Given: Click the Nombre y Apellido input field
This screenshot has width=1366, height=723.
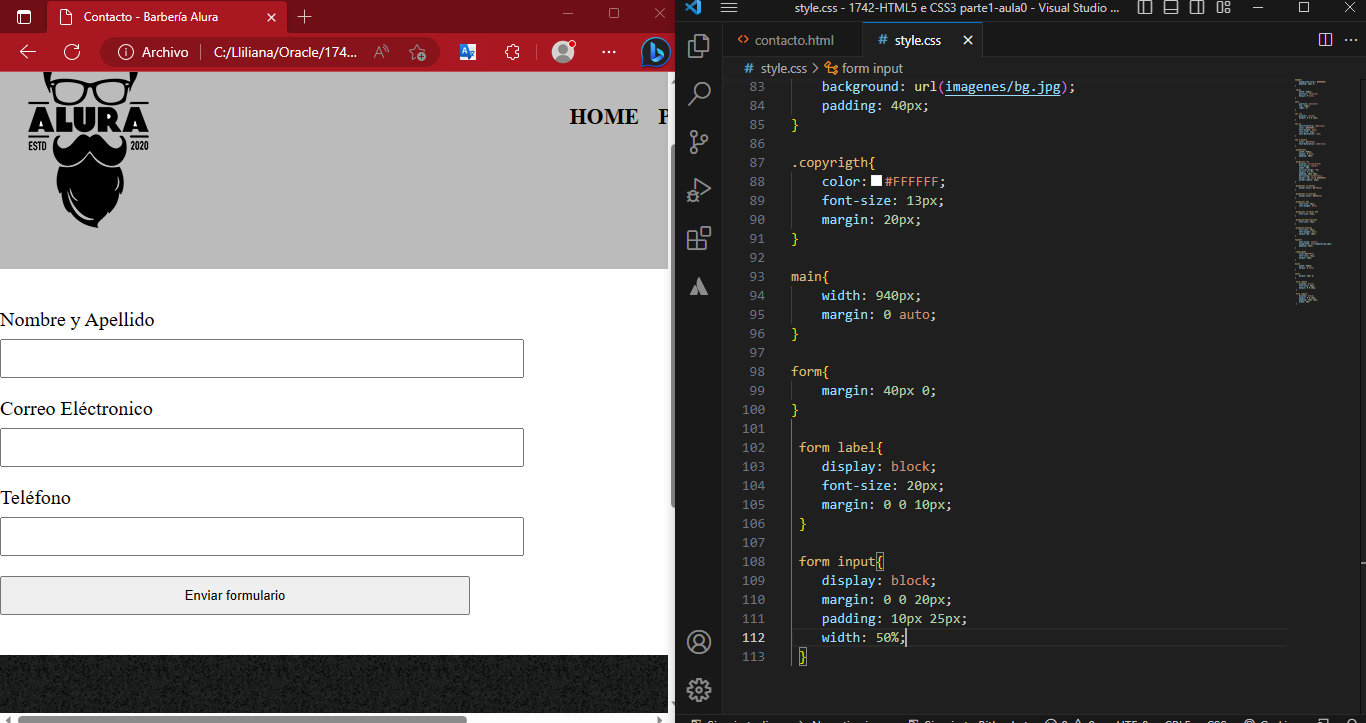Looking at the screenshot, I should 262,358.
